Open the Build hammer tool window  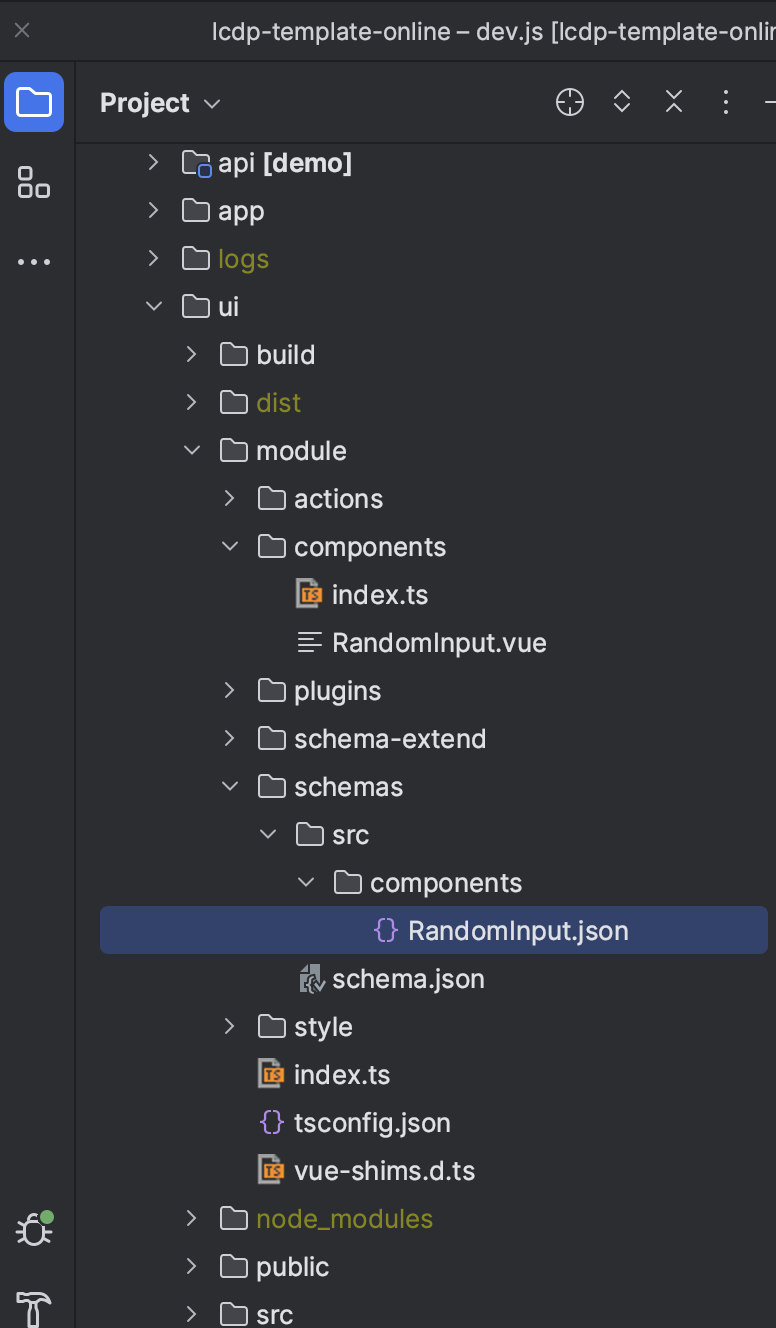tap(34, 1306)
